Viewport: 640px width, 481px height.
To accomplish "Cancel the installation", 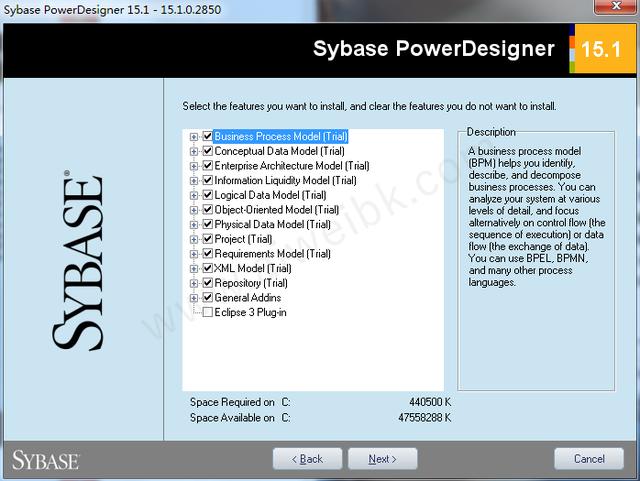I will pyautogui.click(x=589, y=459).
